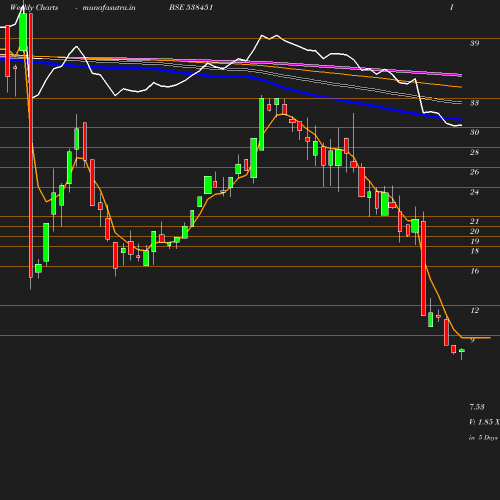Click the last small green candlestick
The width and height of the screenshot is (500, 500).
click(462, 351)
